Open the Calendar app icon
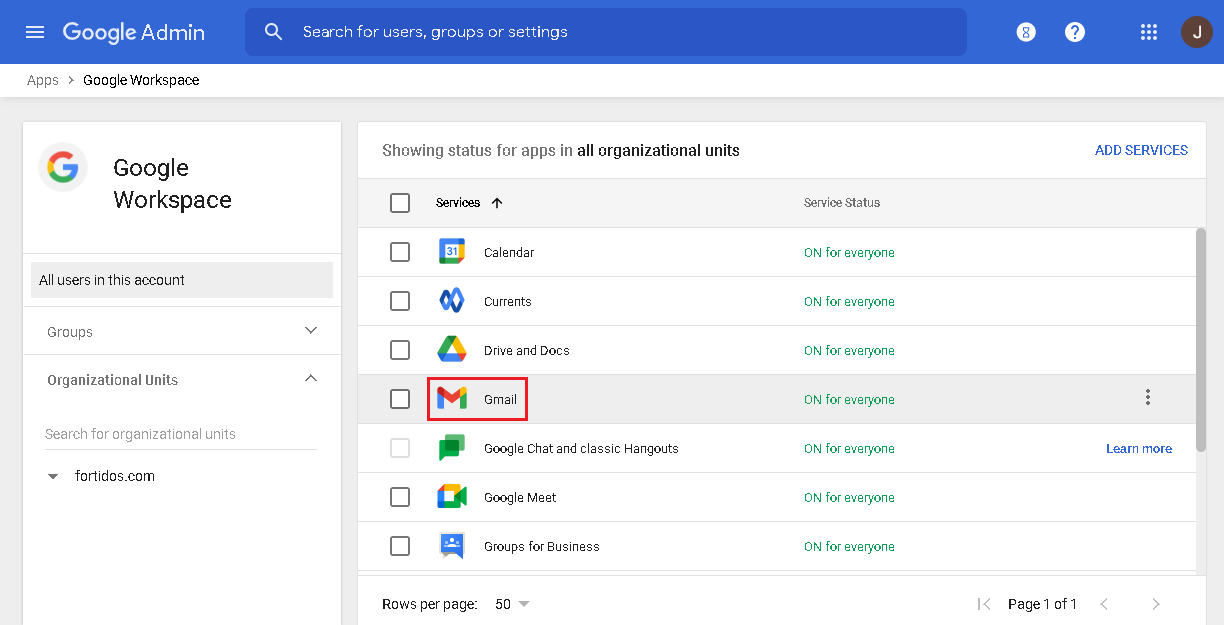Viewport: 1224px width, 625px height. 451,252
